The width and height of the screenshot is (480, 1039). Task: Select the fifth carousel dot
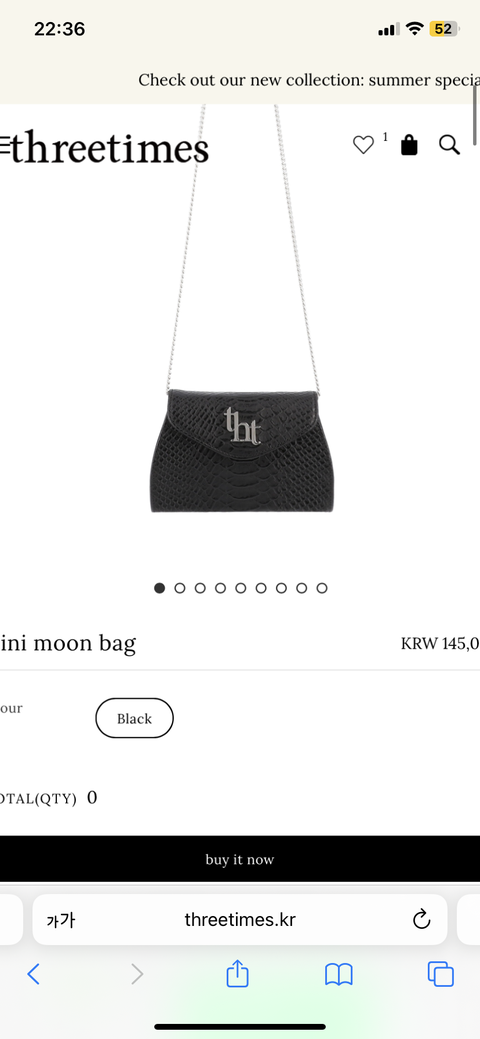241,588
